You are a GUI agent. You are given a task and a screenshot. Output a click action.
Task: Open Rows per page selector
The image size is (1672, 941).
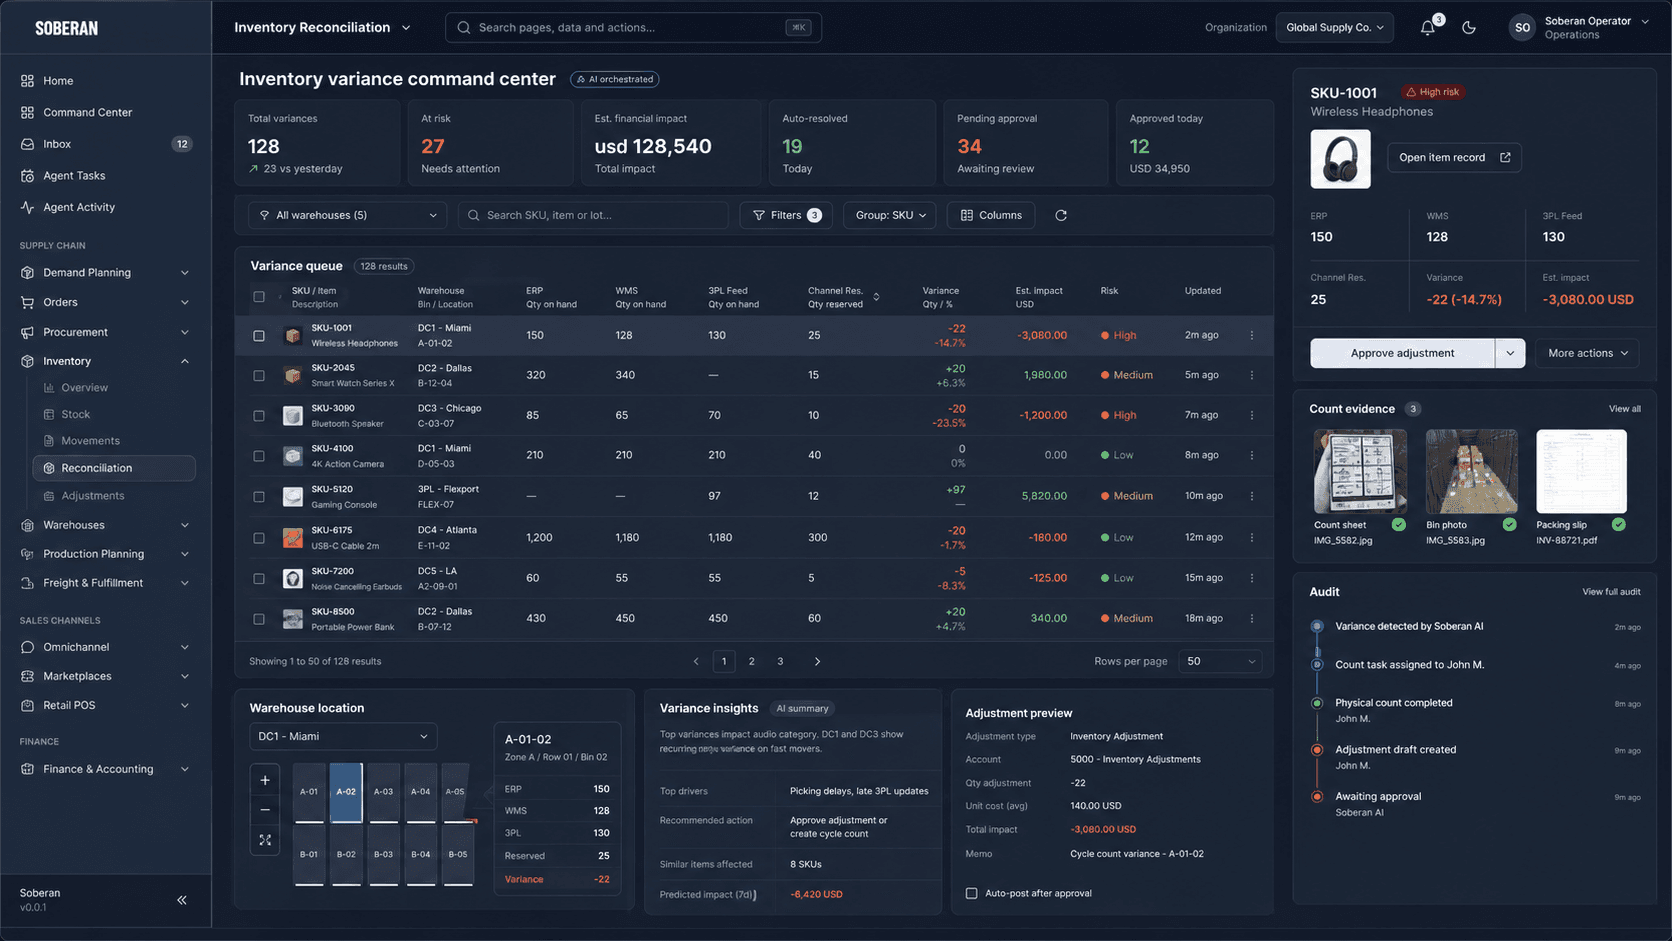1220,661
